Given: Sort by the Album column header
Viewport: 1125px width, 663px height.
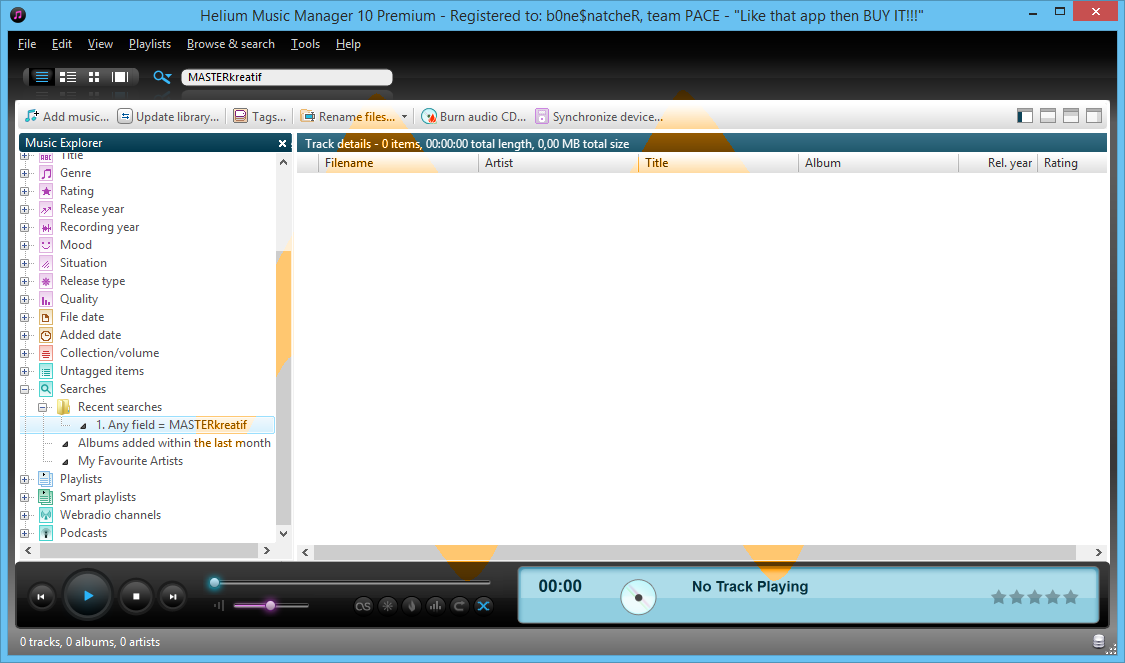Looking at the screenshot, I should [878, 163].
